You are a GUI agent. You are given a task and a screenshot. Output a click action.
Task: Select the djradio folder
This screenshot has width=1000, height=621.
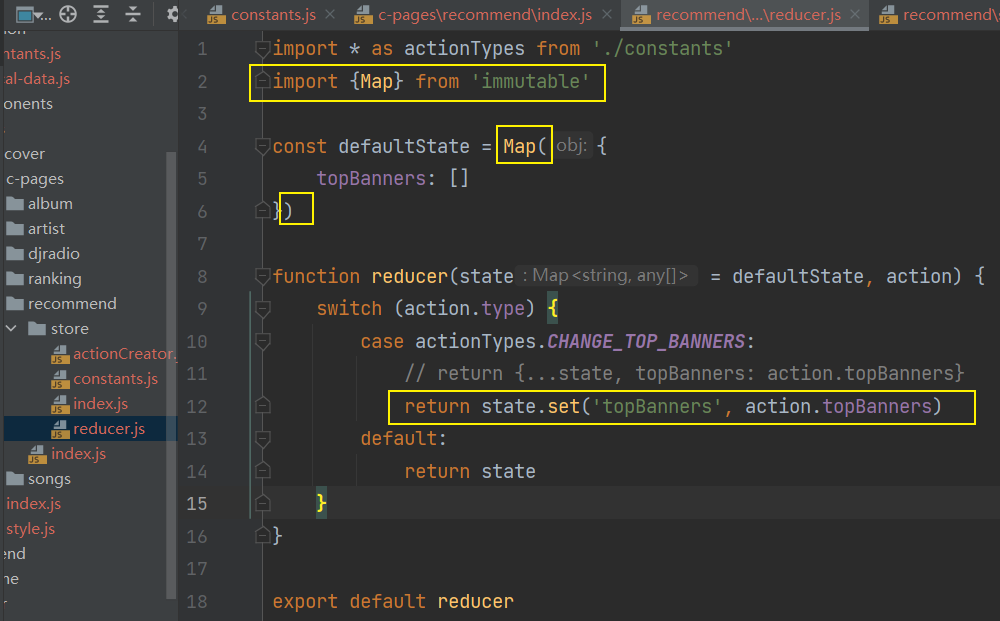coord(54,253)
